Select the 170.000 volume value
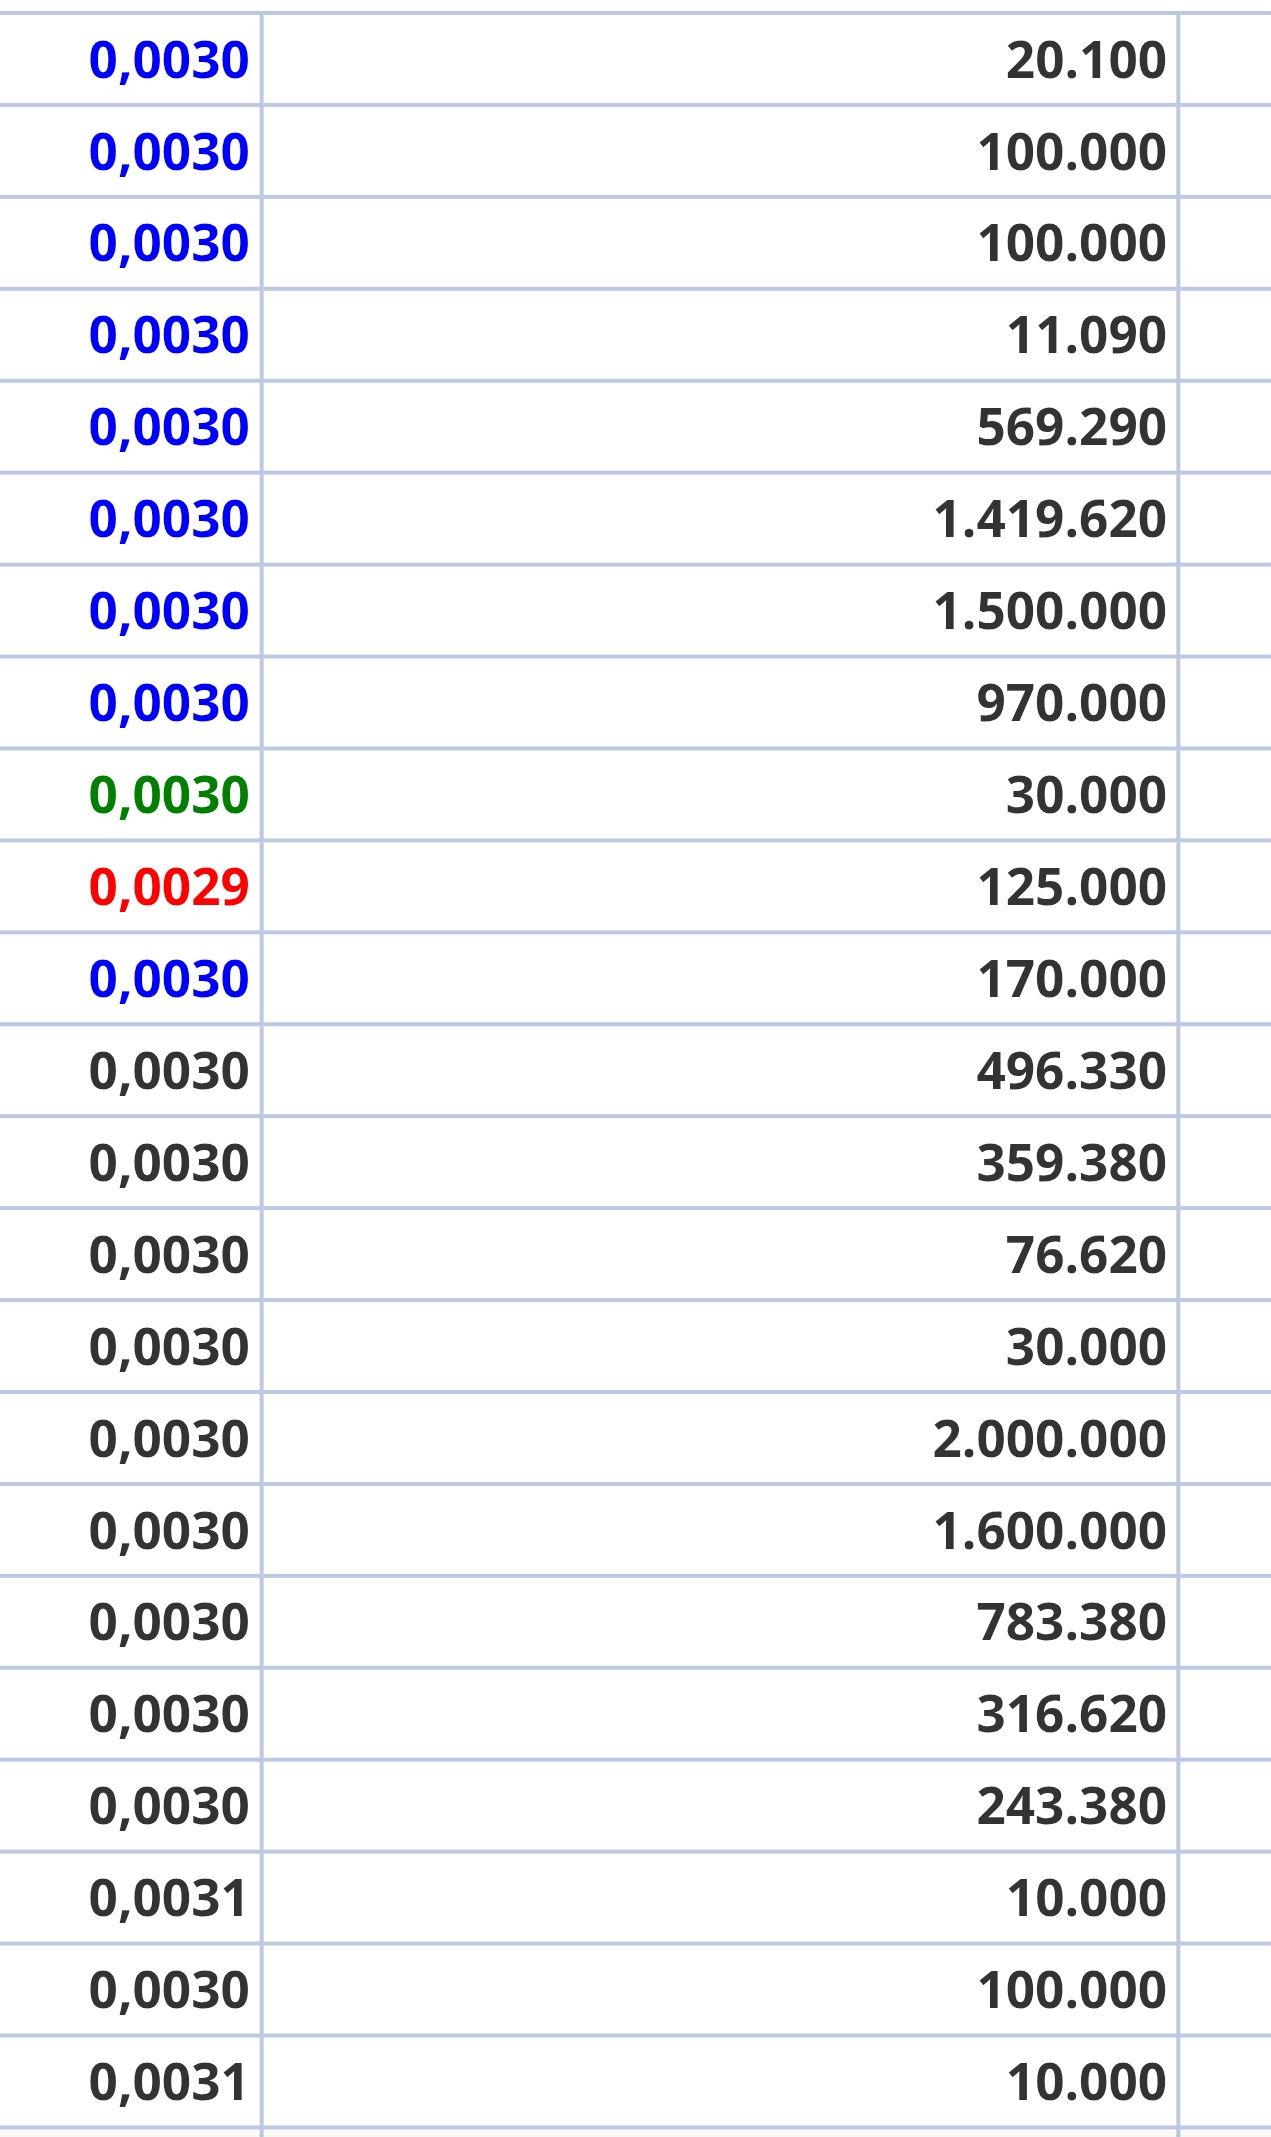Image resolution: width=1271 pixels, height=2137 pixels. [x=1071, y=979]
